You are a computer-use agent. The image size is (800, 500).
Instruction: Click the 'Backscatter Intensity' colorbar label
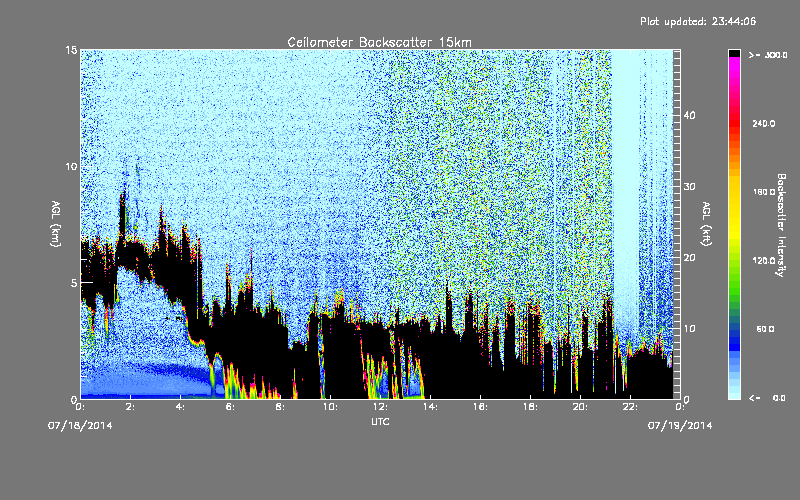(781, 225)
